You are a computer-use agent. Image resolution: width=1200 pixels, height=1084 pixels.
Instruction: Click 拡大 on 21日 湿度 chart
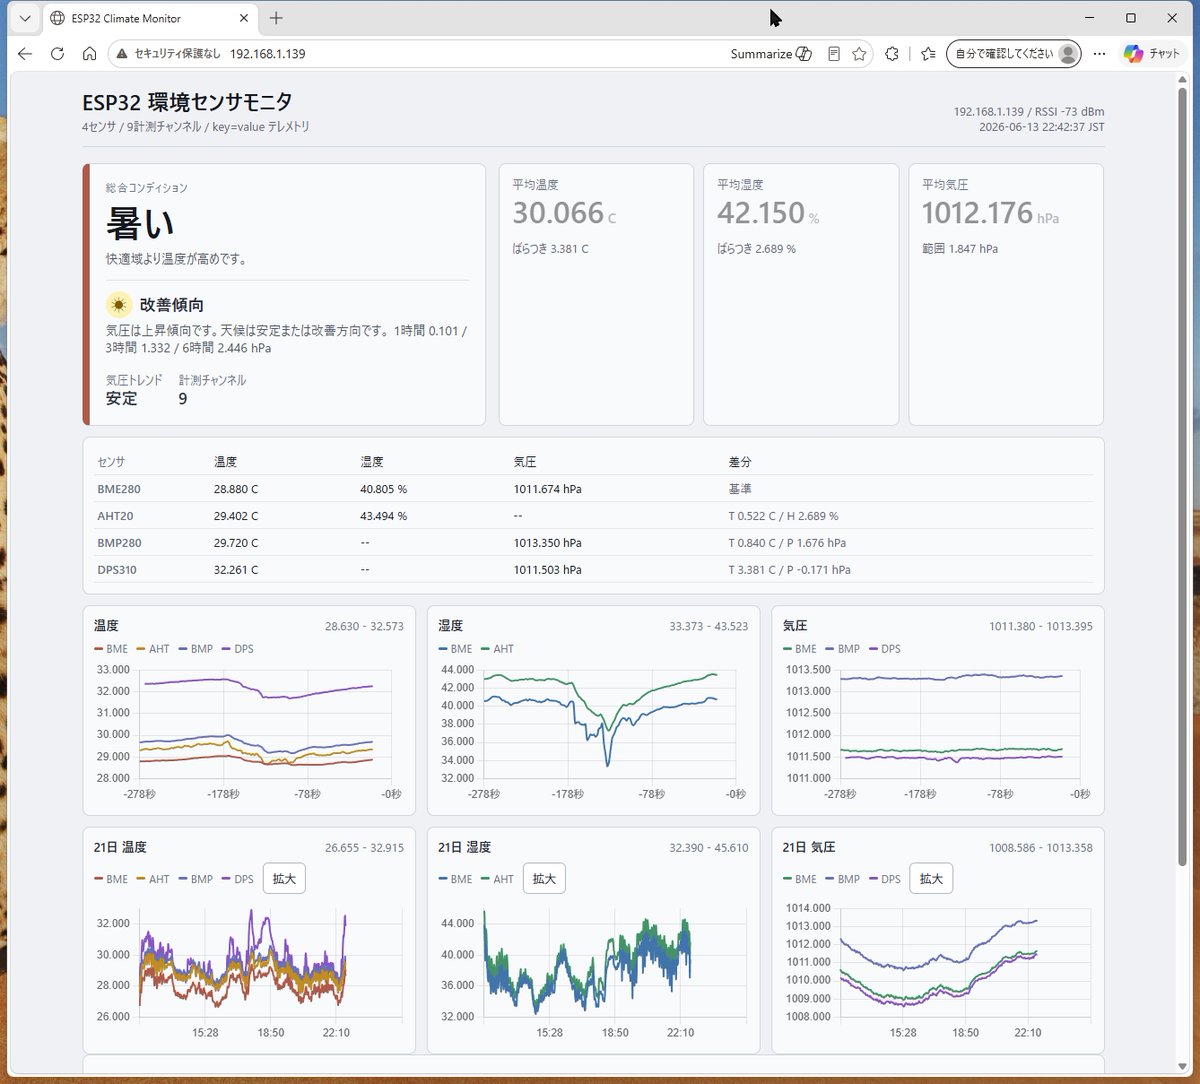(x=544, y=879)
